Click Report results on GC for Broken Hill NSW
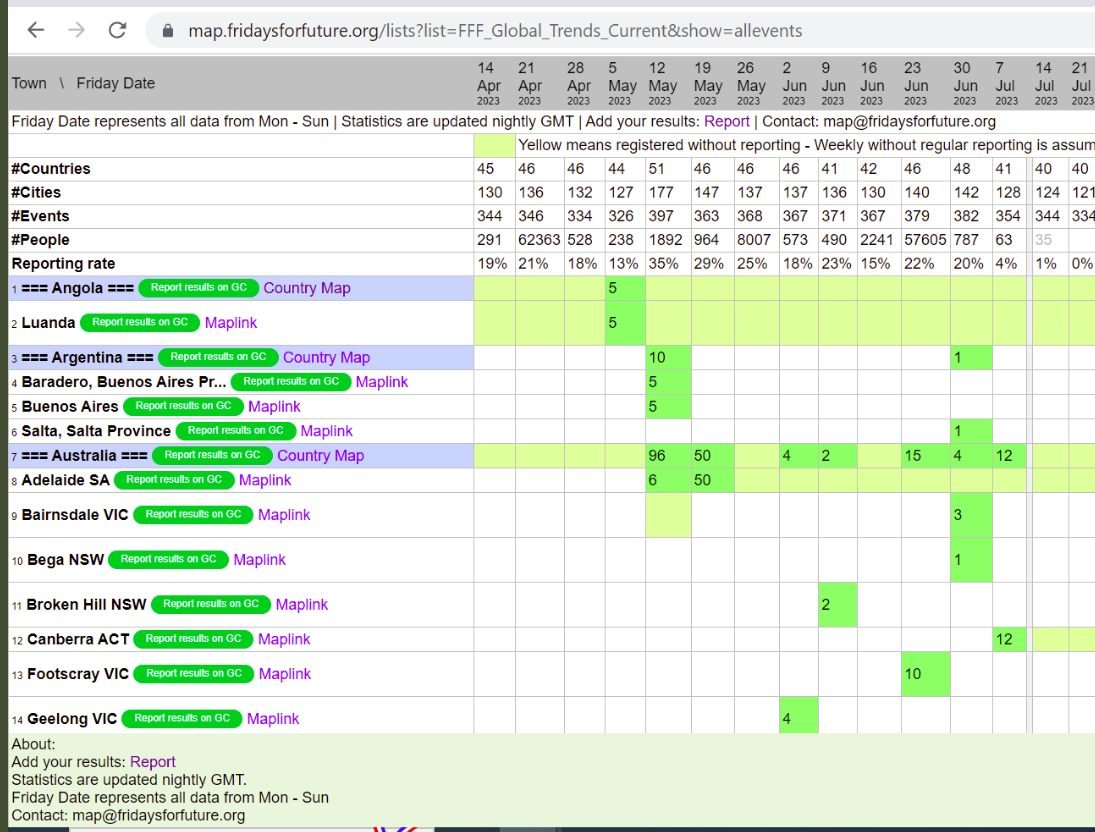The width and height of the screenshot is (1095, 832). pos(211,604)
